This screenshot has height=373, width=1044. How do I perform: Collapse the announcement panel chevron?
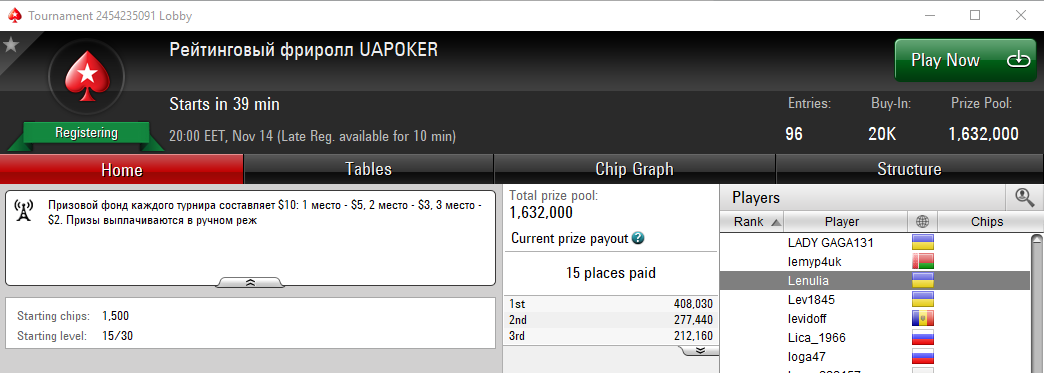coord(250,282)
